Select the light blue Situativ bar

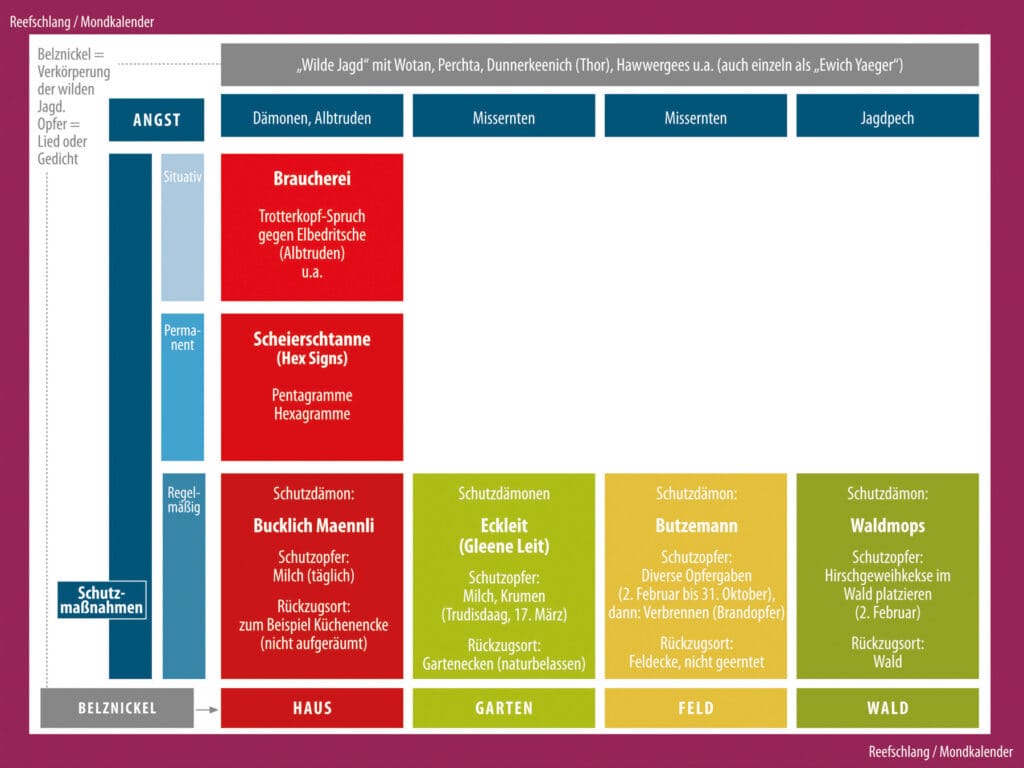(x=182, y=227)
